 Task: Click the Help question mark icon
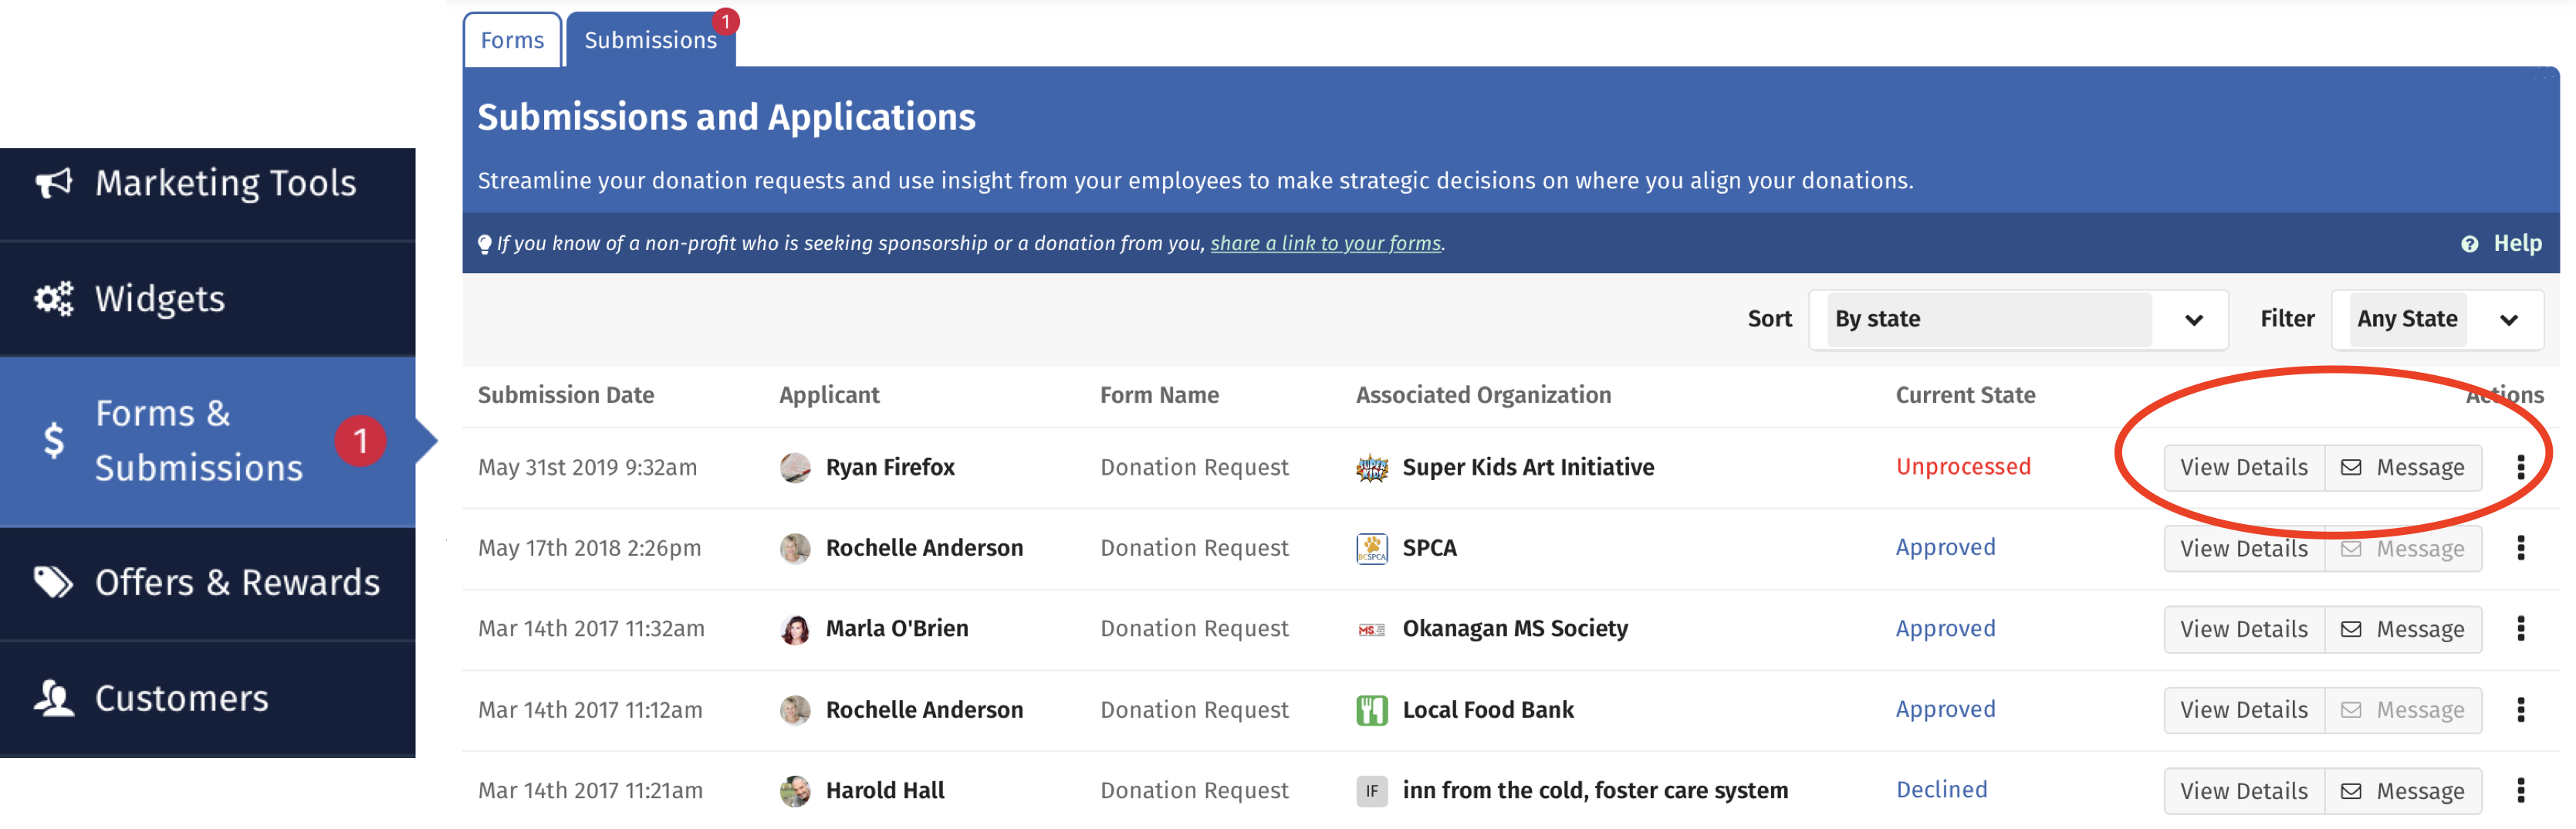(2469, 244)
